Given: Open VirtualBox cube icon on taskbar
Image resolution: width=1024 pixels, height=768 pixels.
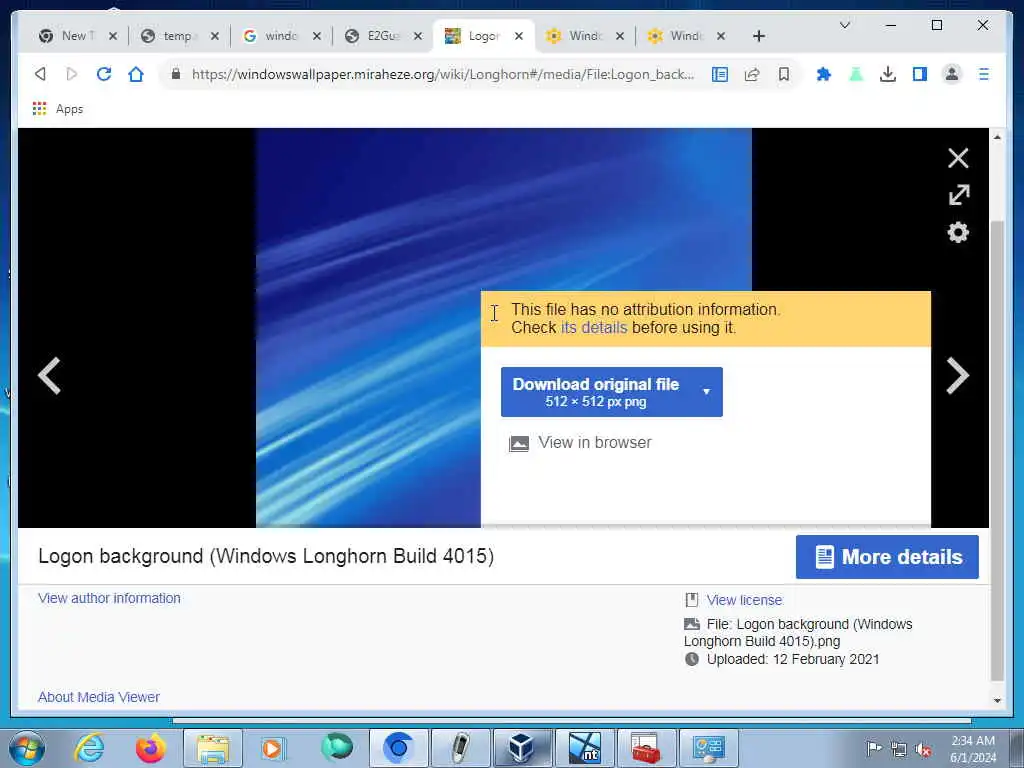Looking at the screenshot, I should 522,748.
